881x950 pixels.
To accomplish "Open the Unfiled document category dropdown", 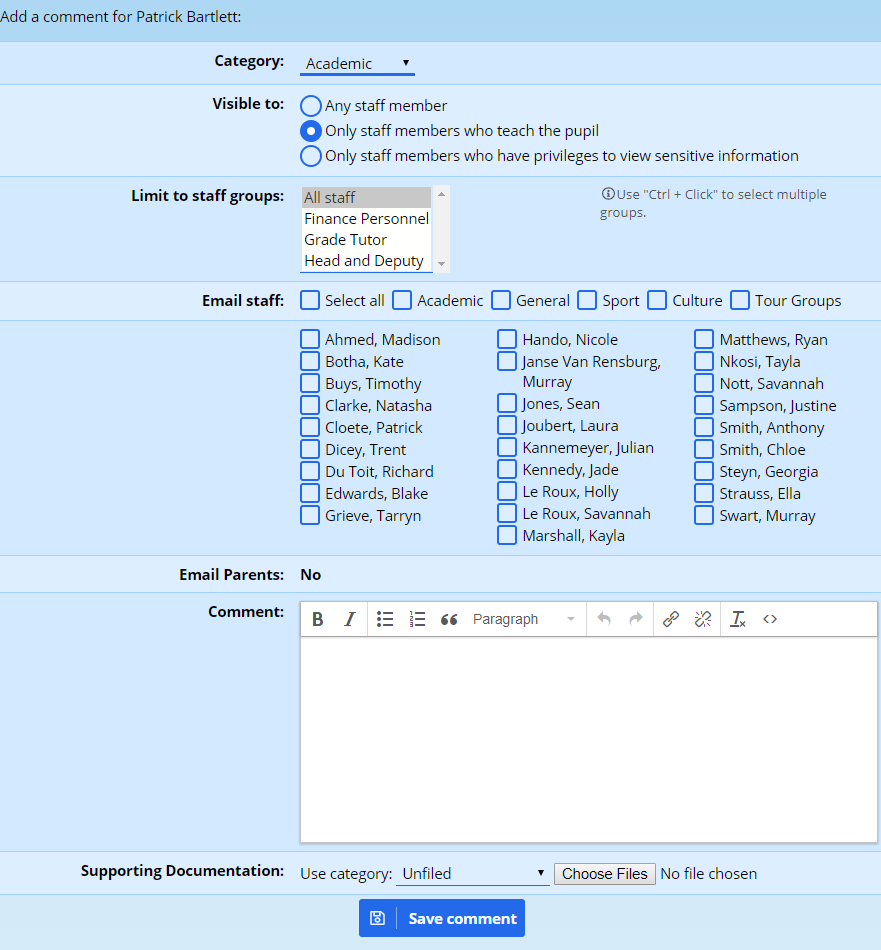I will pos(473,874).
